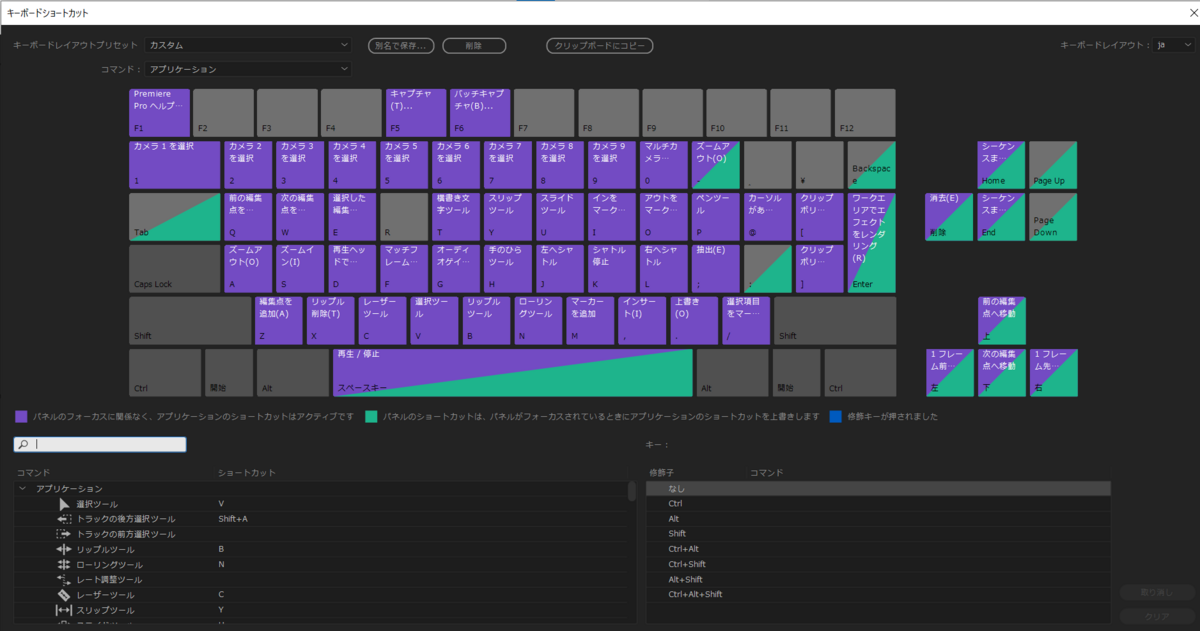Click the 1 key labeled カメラ 1 を選択

click(175, 164)
